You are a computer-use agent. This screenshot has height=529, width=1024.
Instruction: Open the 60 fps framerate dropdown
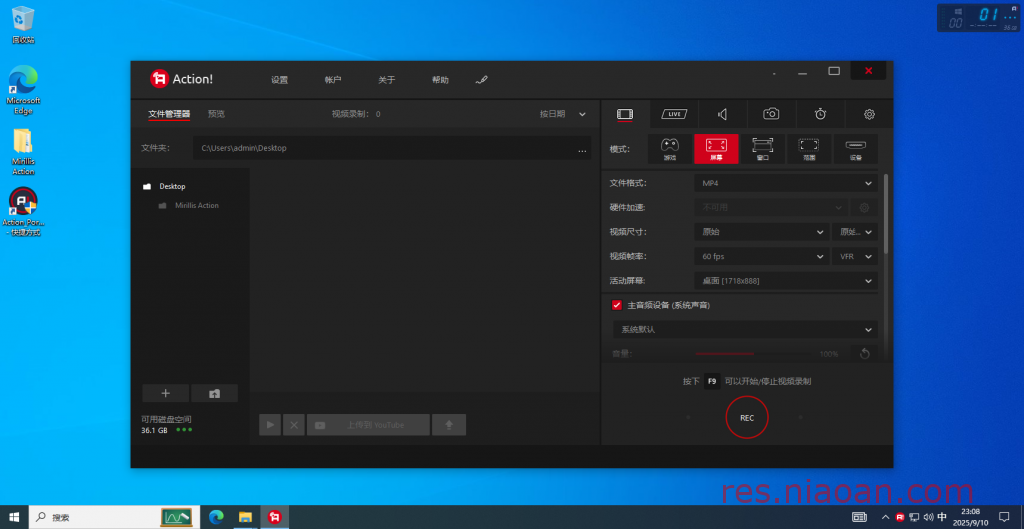click(761, 257)
